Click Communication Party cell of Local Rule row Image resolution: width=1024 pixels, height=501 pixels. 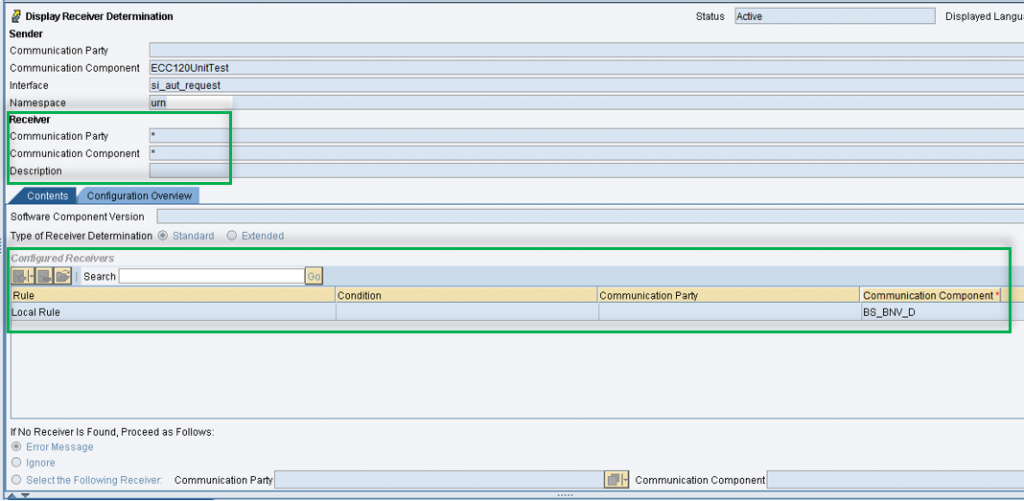pyautogui.click(x=729, y=312)
